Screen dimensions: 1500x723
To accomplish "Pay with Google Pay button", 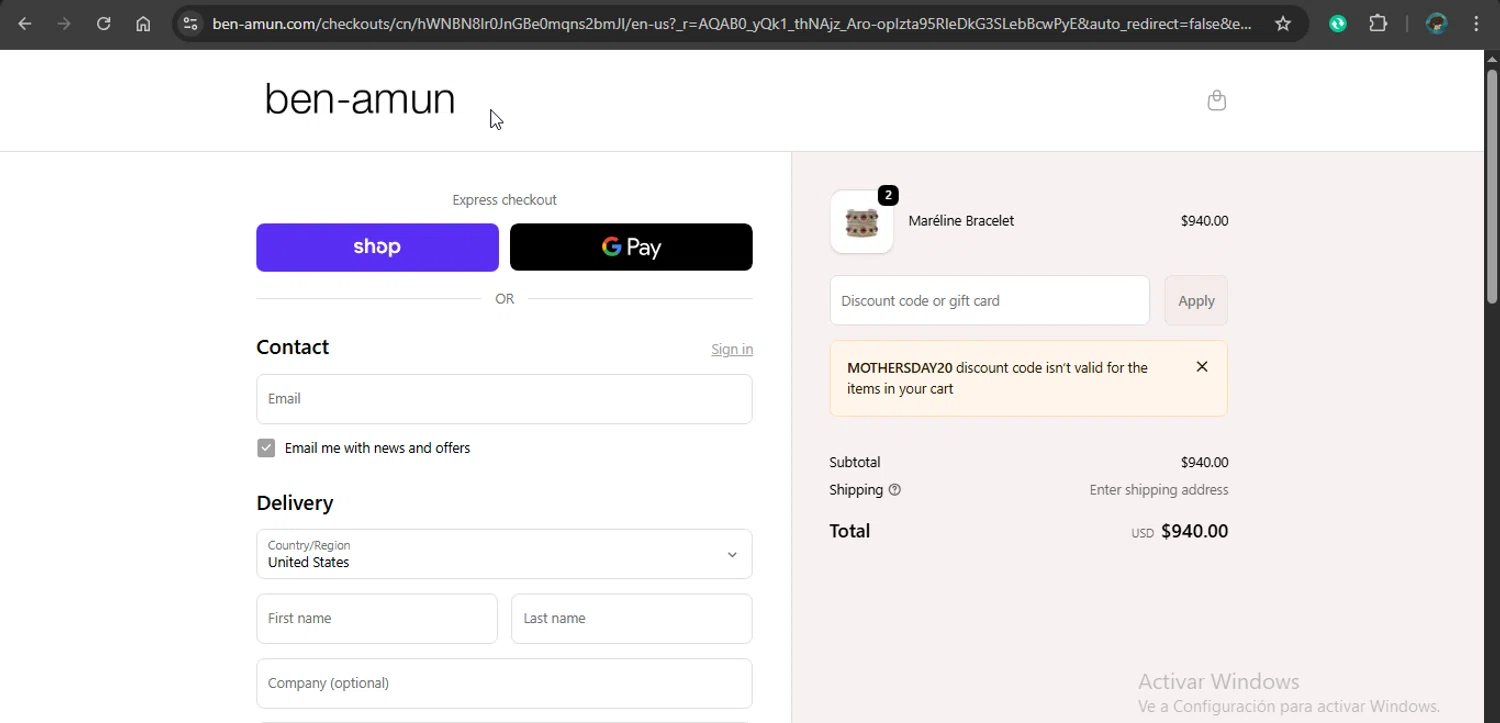I will (x=631, y=247).
